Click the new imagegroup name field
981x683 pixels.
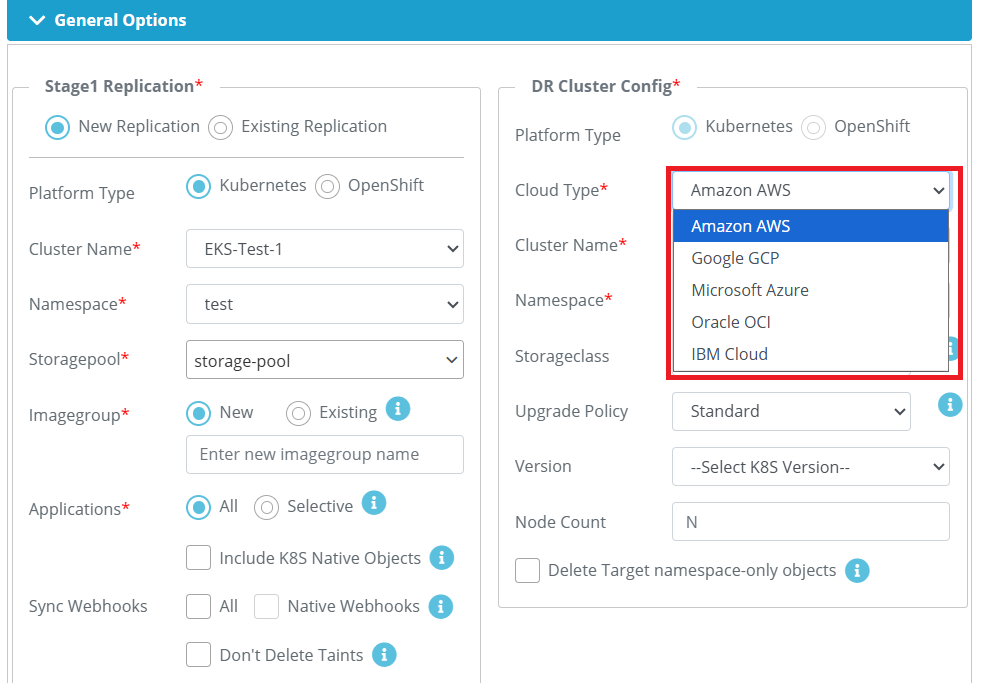[325, 455]
